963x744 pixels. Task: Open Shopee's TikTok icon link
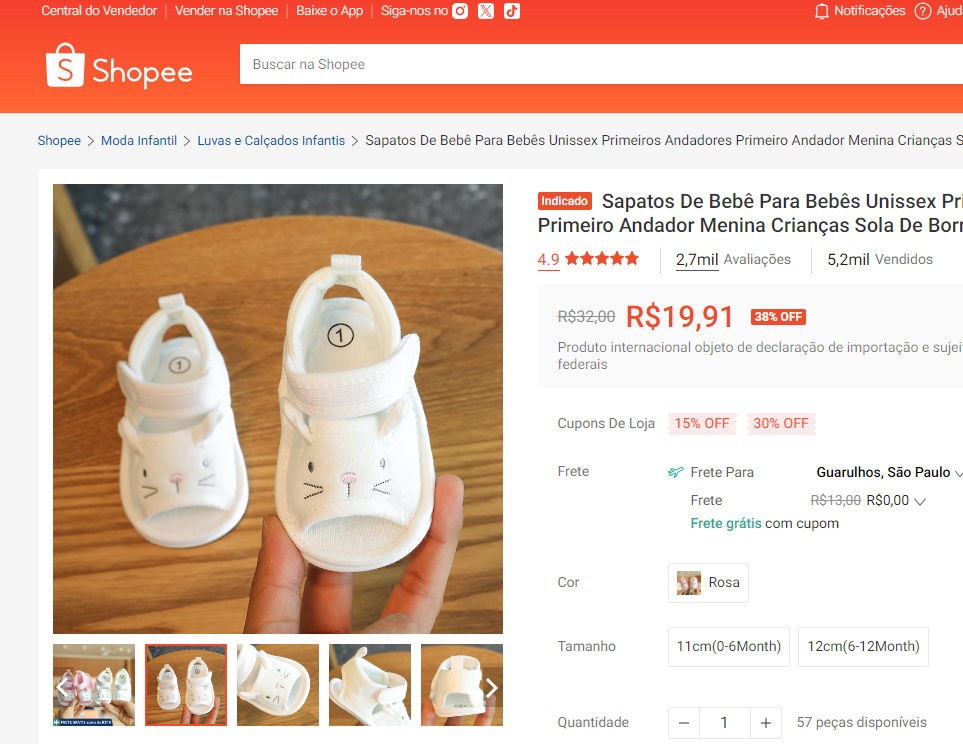pos(512,11)
